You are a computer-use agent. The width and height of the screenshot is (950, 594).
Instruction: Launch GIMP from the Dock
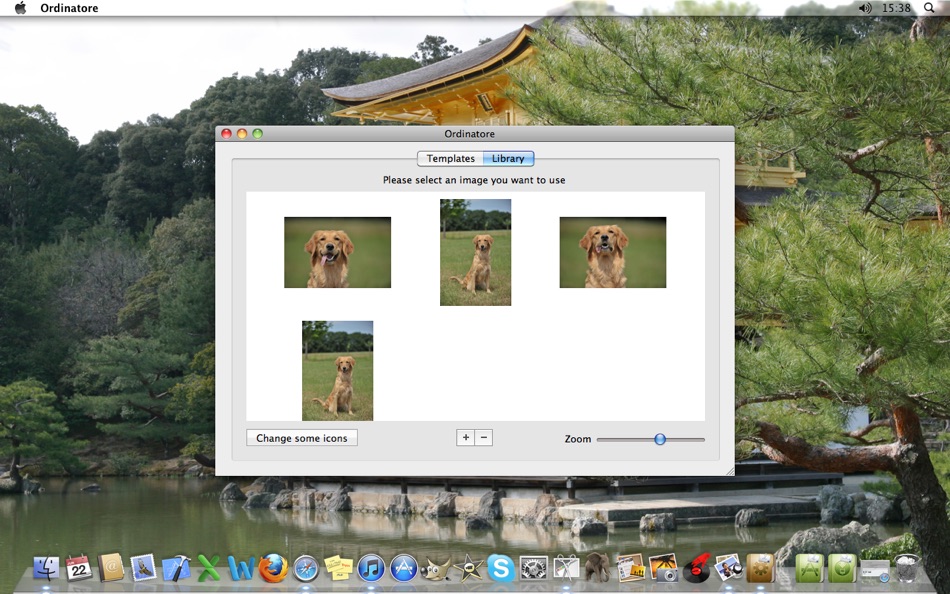pos(436,569)
